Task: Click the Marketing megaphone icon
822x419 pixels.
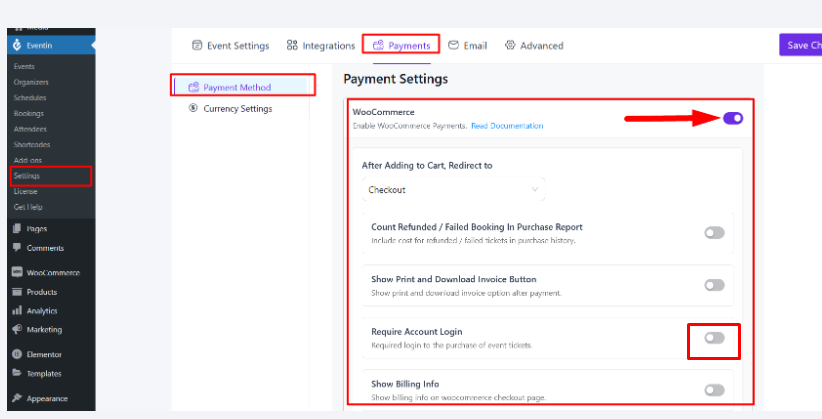Action: coord(17,329)
